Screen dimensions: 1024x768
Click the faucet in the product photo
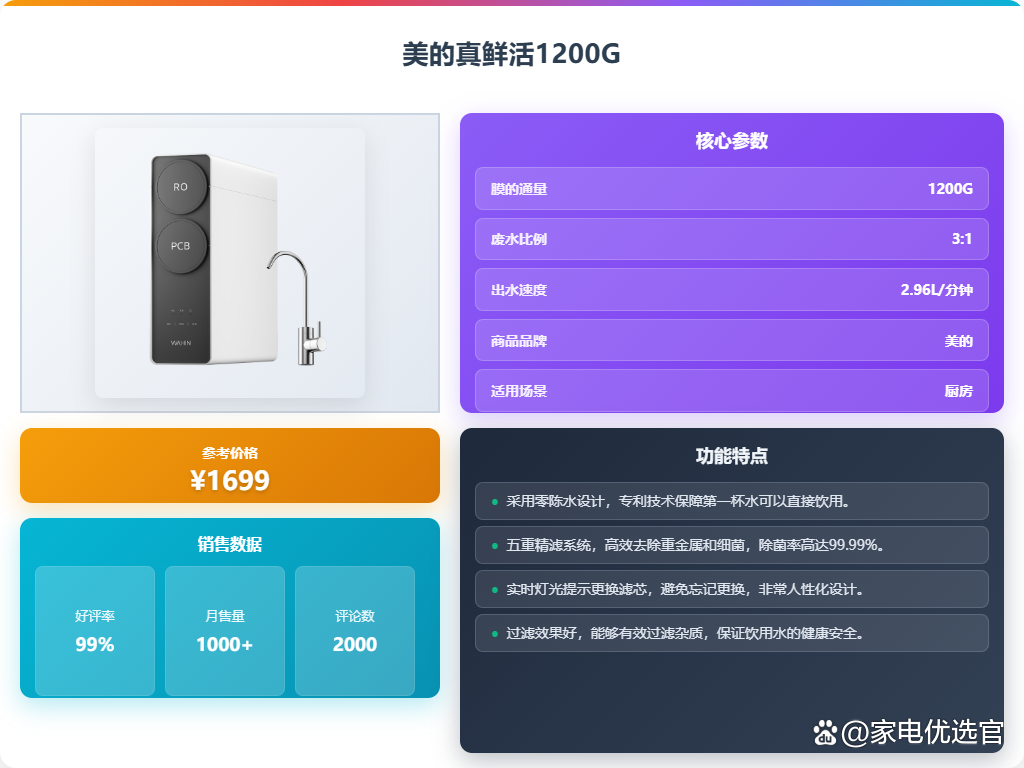[300, 307]
